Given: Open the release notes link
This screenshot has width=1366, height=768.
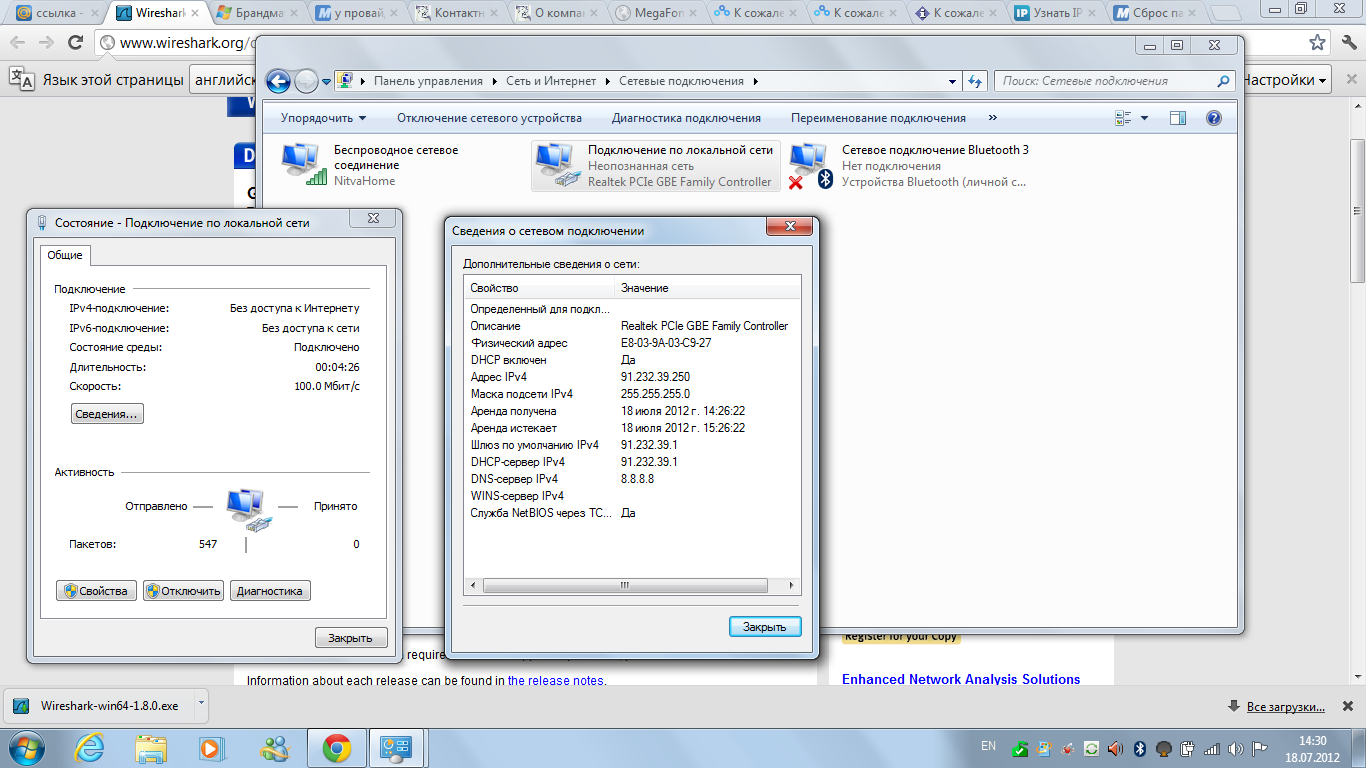Looking at the screenshot, I should pyautogui.click(x=556, y=681).
